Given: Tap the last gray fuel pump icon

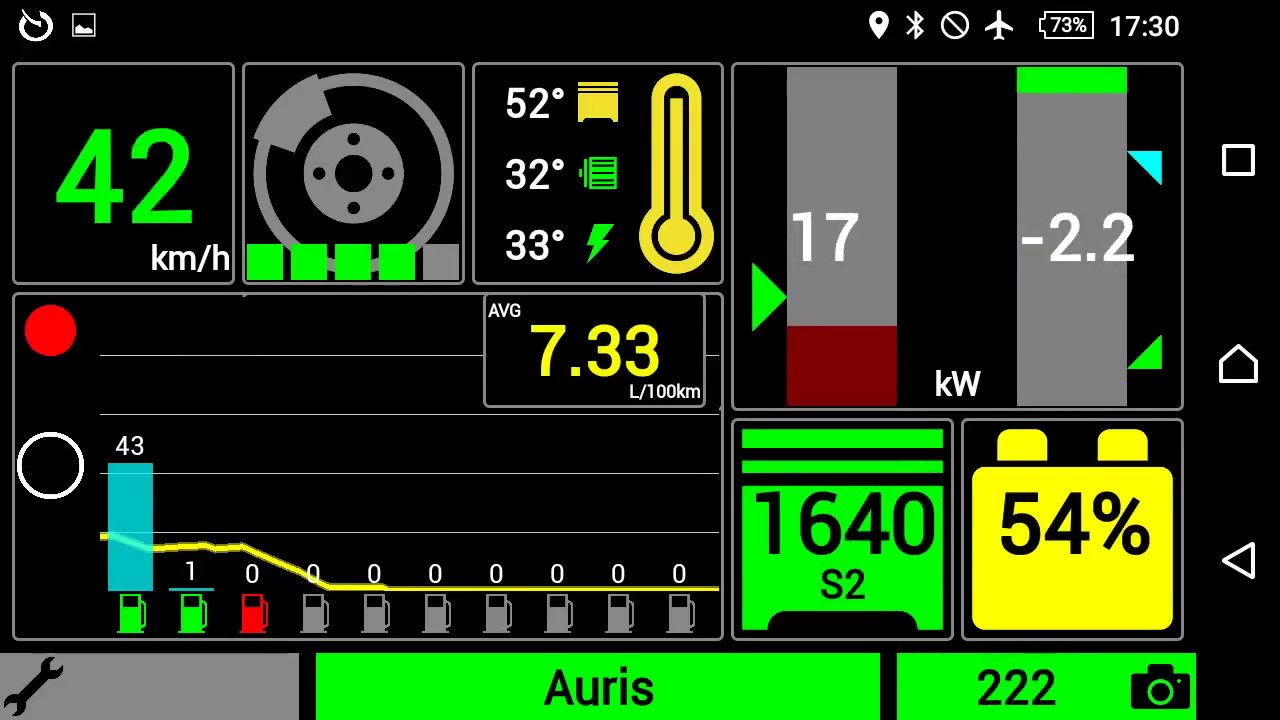Looking at the screenshot, I should coord(680,613).
